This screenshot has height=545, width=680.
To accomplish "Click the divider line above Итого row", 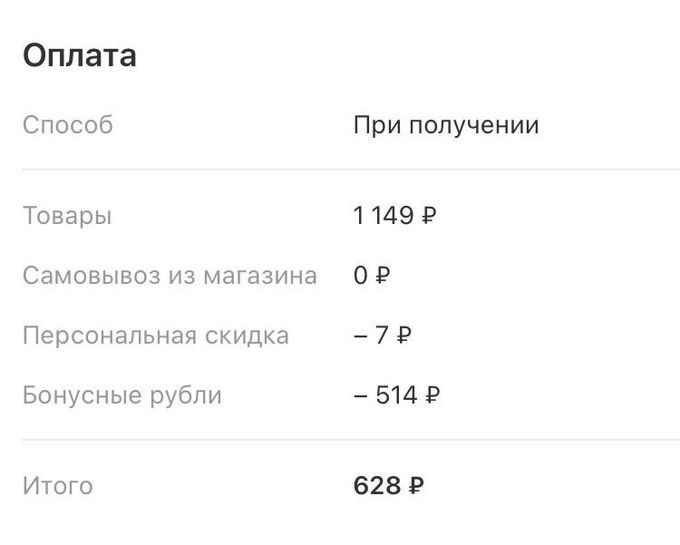I will pos(350,440).
